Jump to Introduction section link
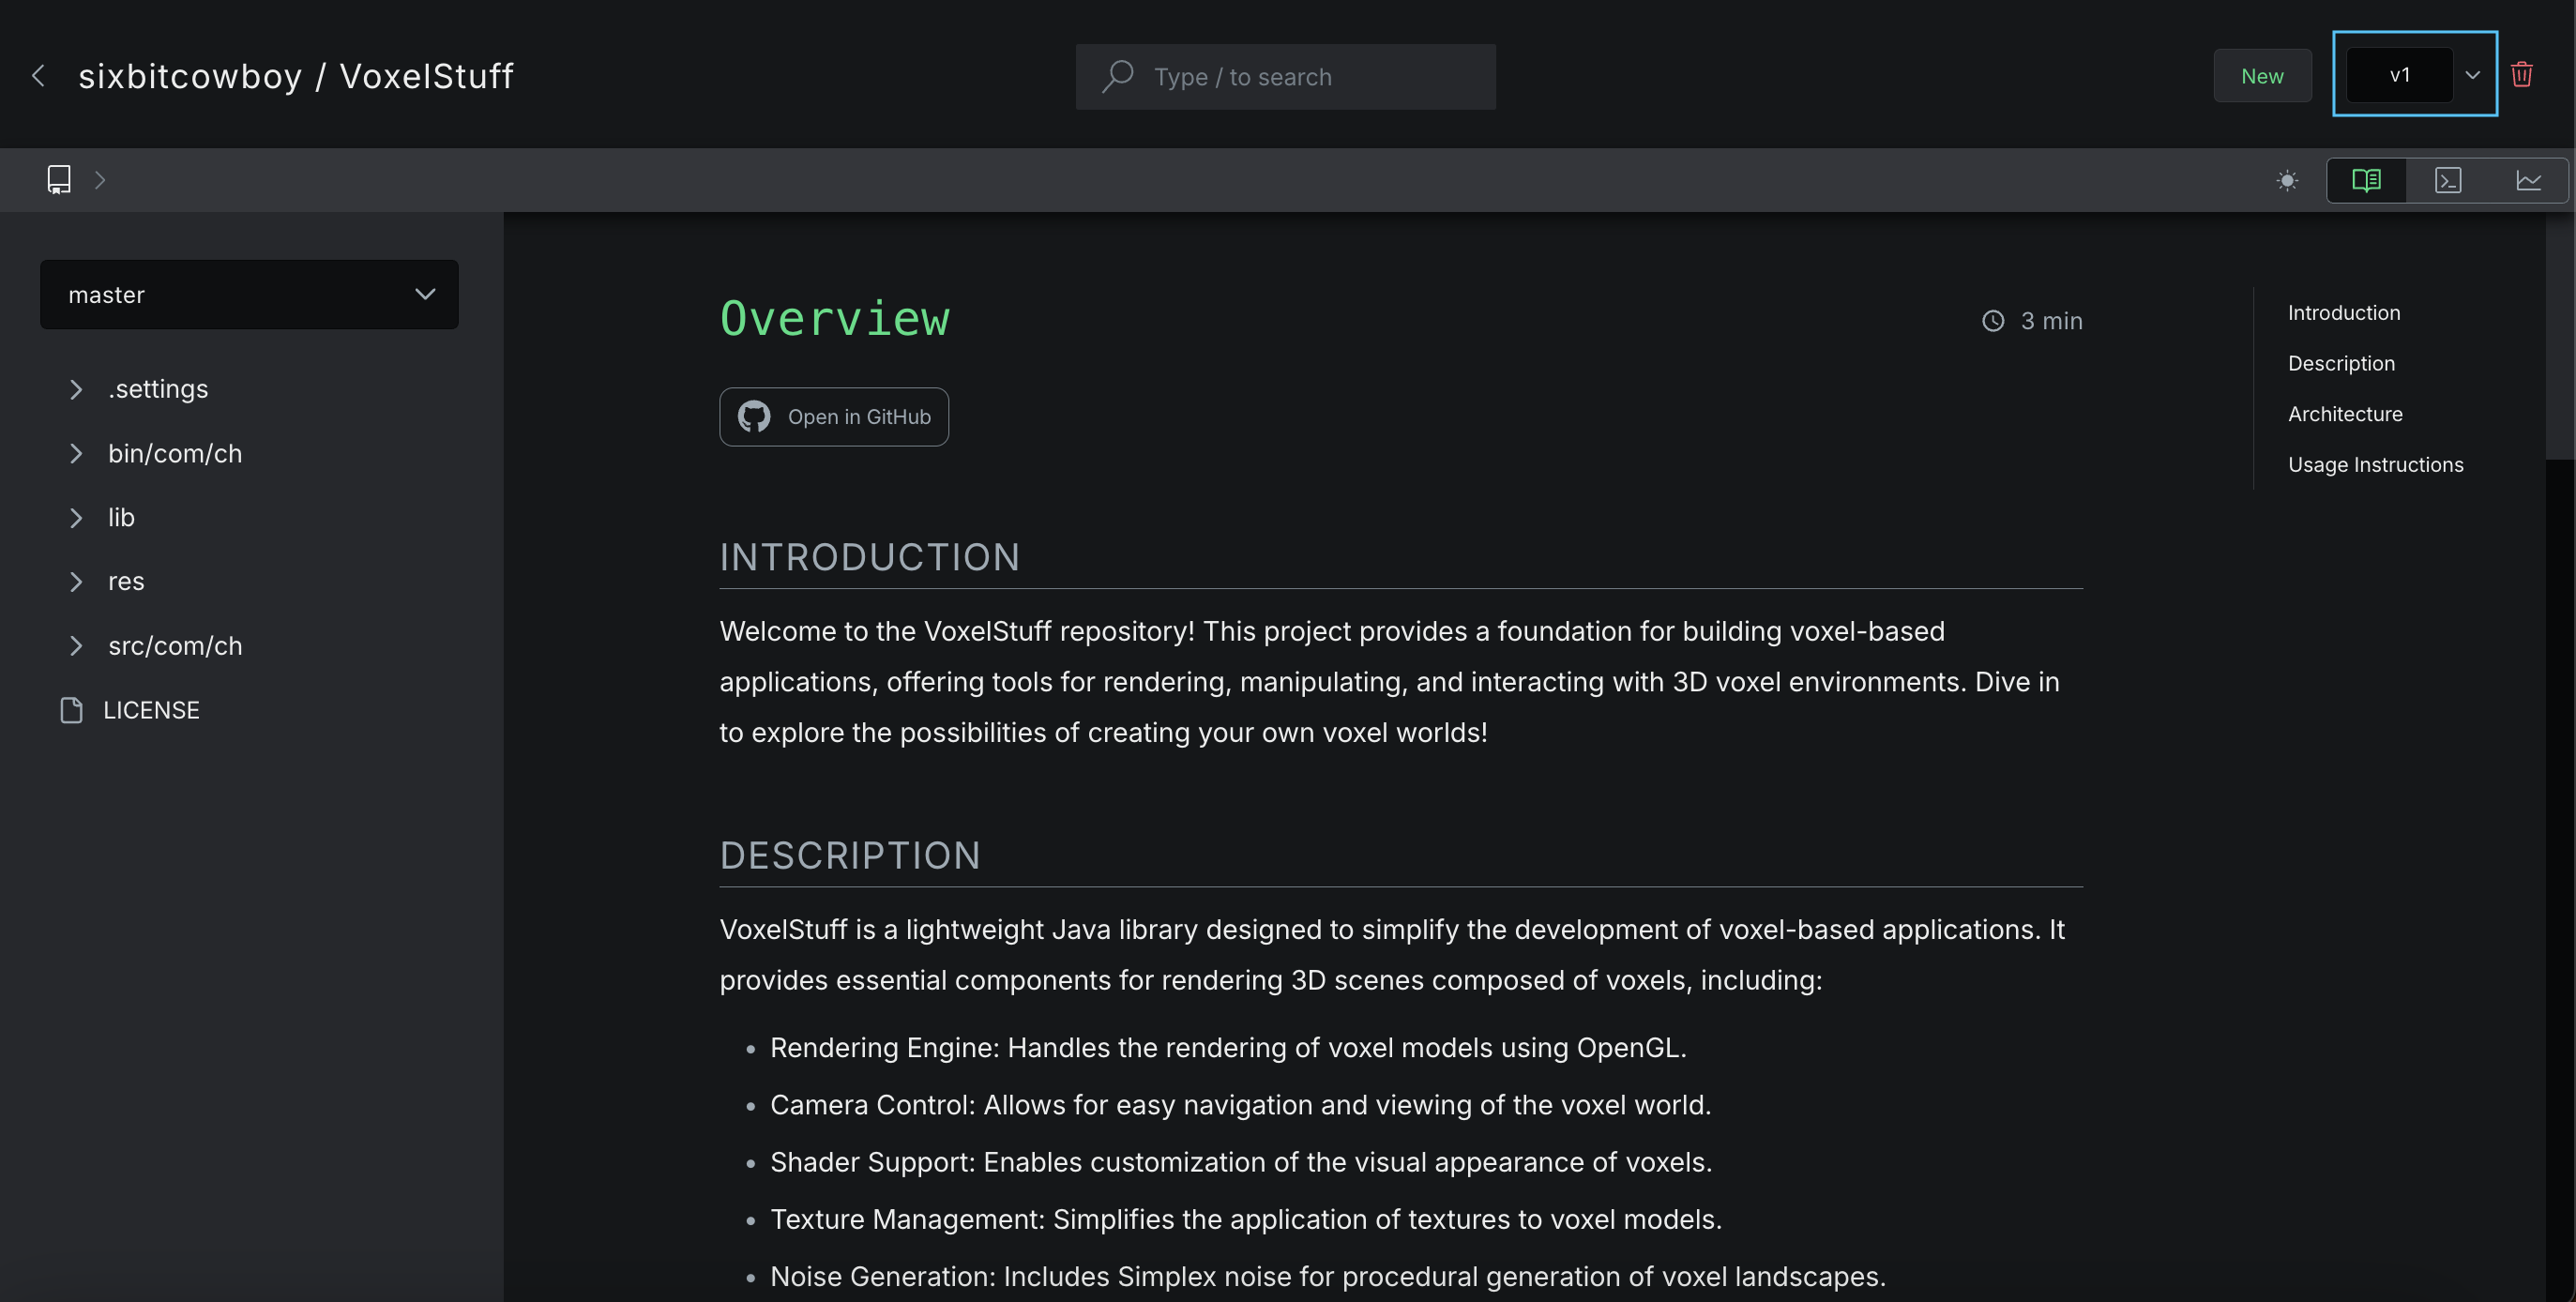The height and width of the screenshot is (1302, 2576). click(x=2344, y=313)
